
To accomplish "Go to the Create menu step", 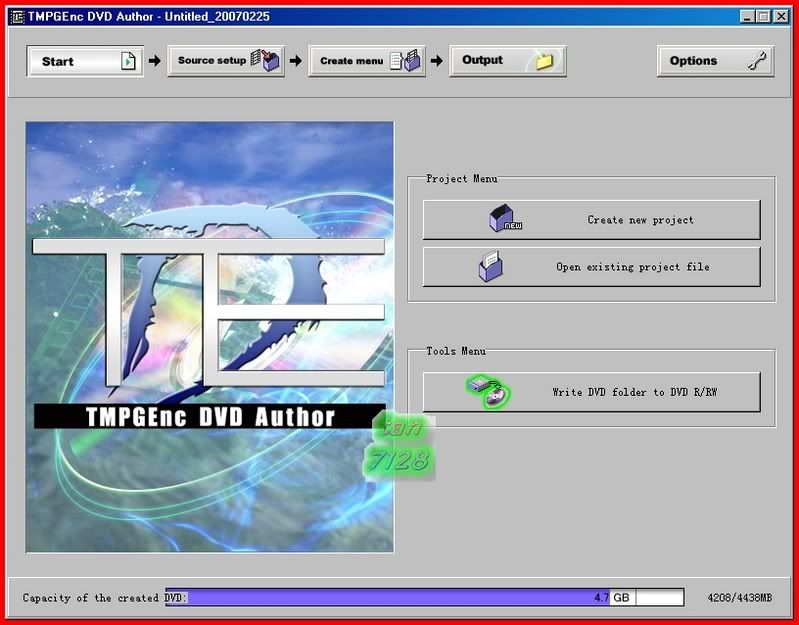I will point(367,61).
